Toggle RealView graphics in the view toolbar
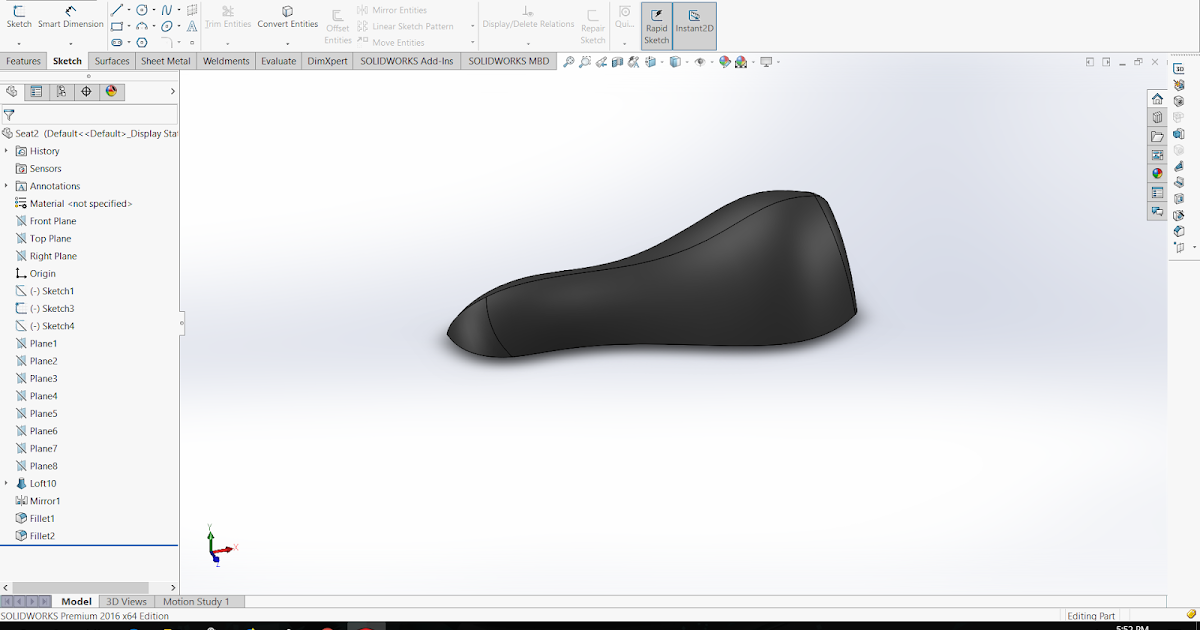 tap(767, 62)
